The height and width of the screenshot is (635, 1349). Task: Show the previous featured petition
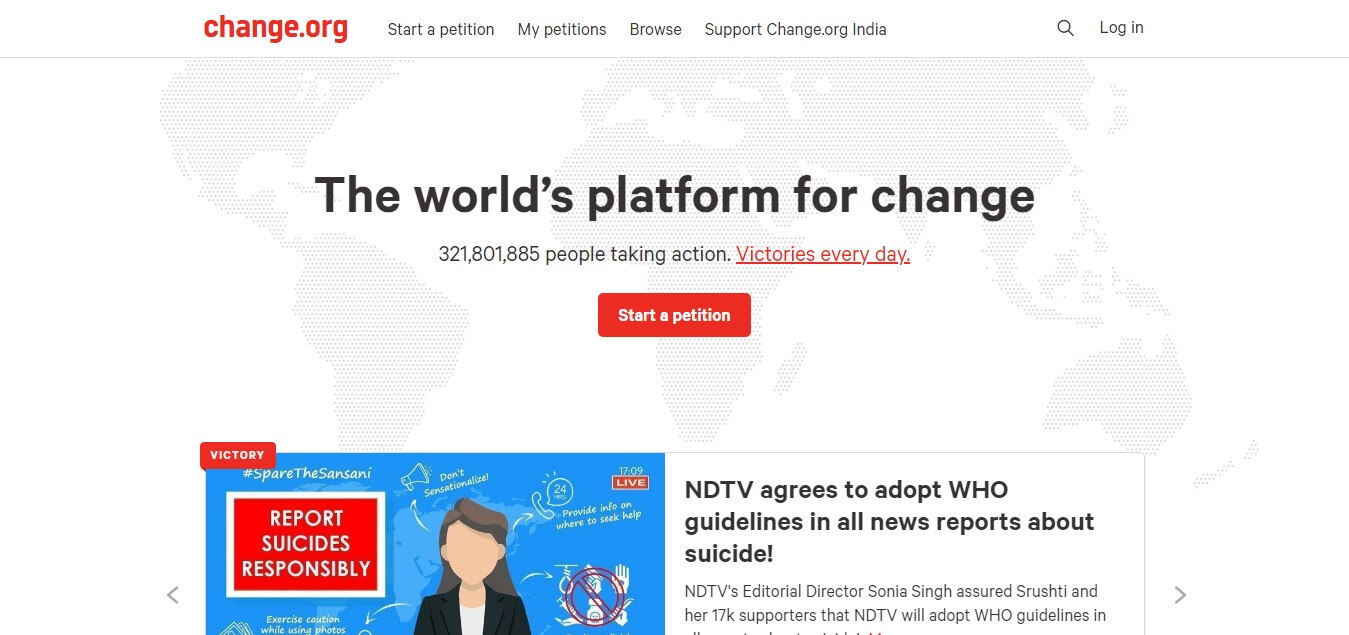click(173, 595)
